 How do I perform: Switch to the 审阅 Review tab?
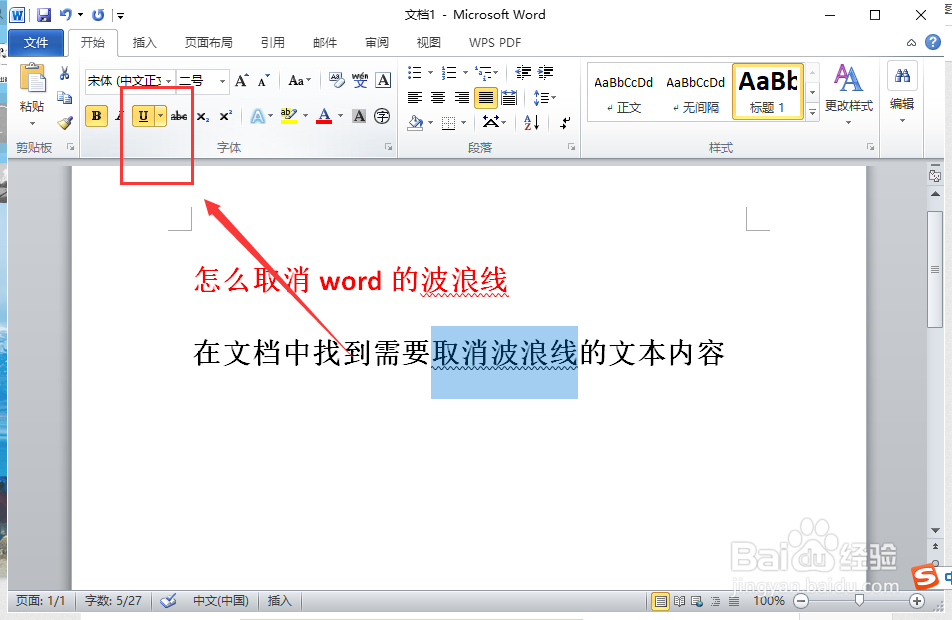click(x=377, y=43)
